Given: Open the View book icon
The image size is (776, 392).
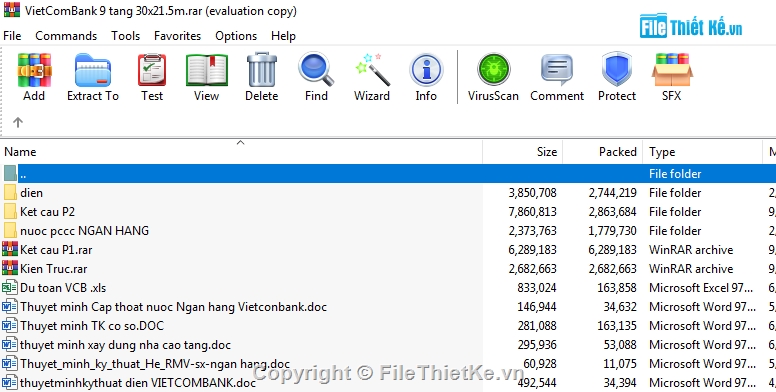Looking at the screenshot, I should [x=206, y=70].
